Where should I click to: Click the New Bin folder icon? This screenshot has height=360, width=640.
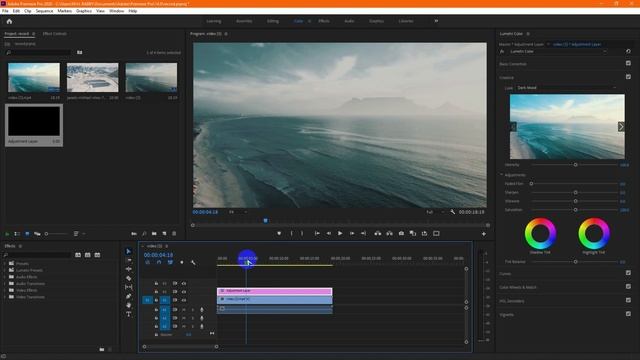coord(154,234)
